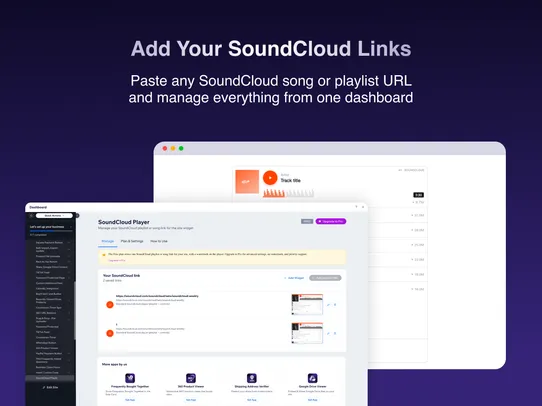Click the second saved link's SoundCloud icon
This screenshot has height=406, width=542.
coord(110,333)
